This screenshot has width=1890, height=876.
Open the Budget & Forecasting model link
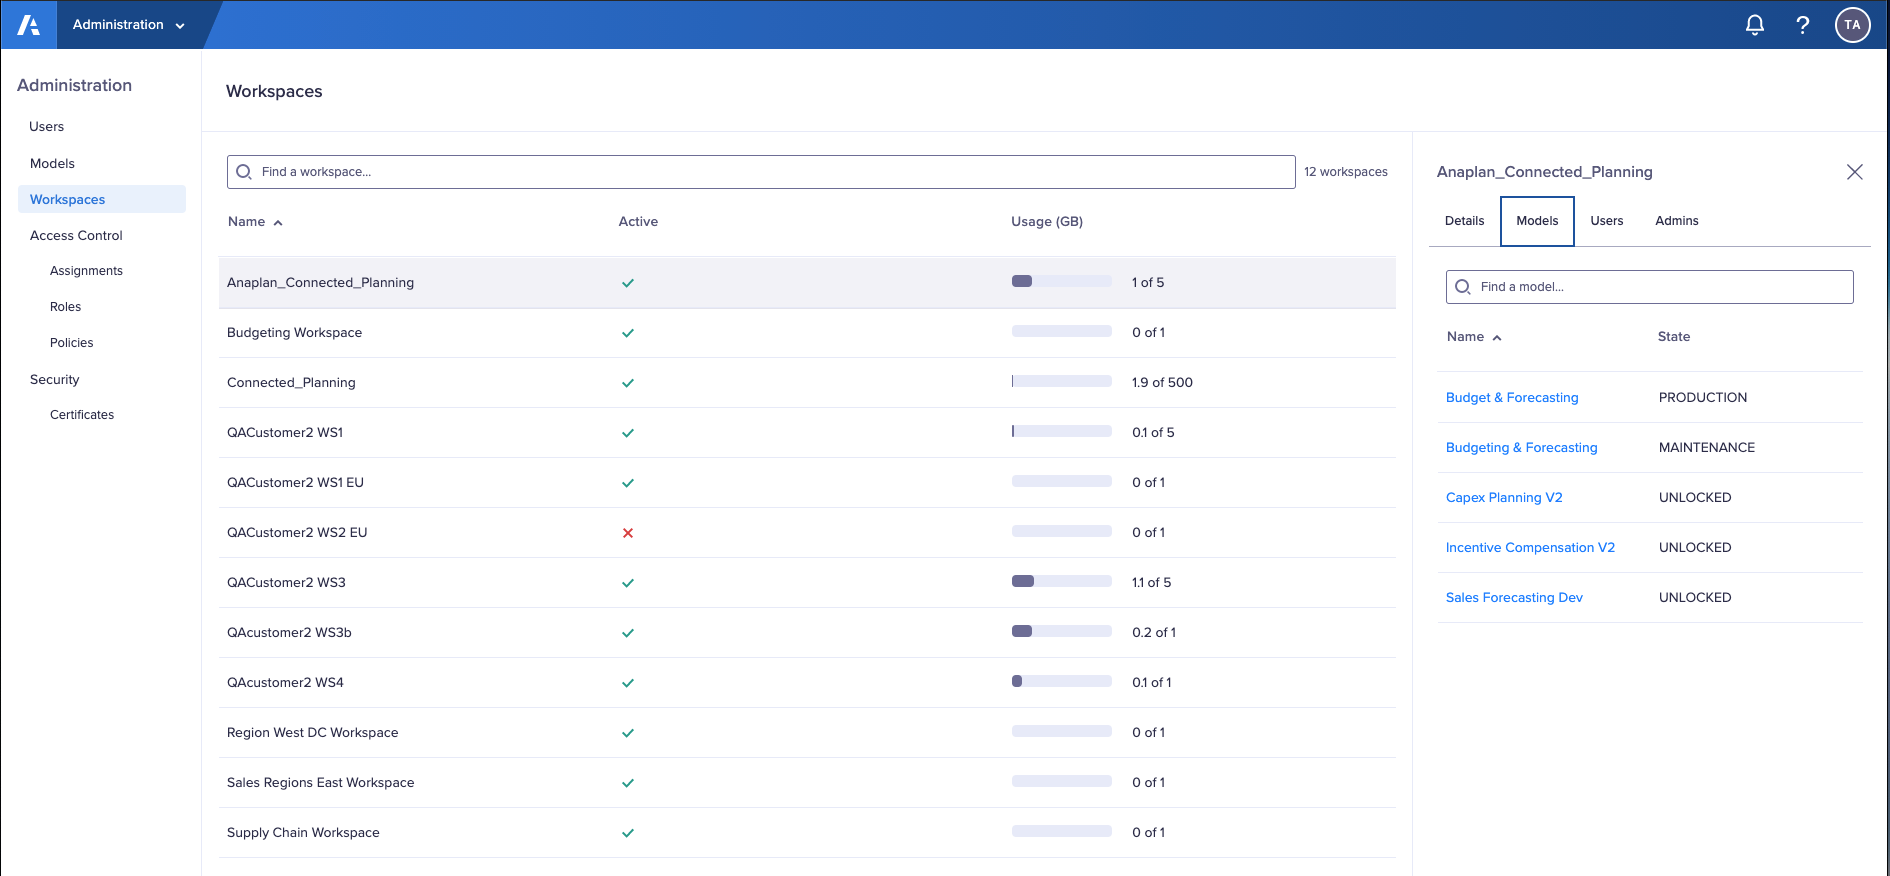(1512, 398)
